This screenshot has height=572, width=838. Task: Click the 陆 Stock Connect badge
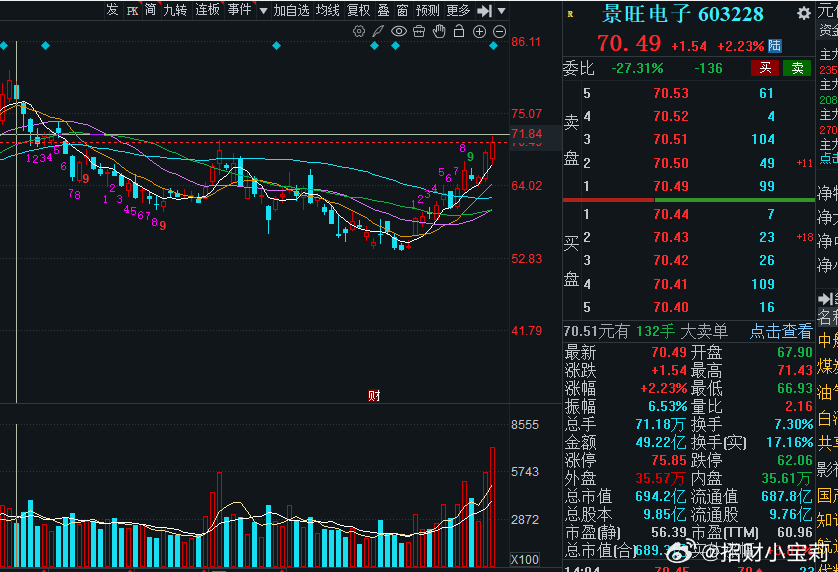click(x=775, y=46)
